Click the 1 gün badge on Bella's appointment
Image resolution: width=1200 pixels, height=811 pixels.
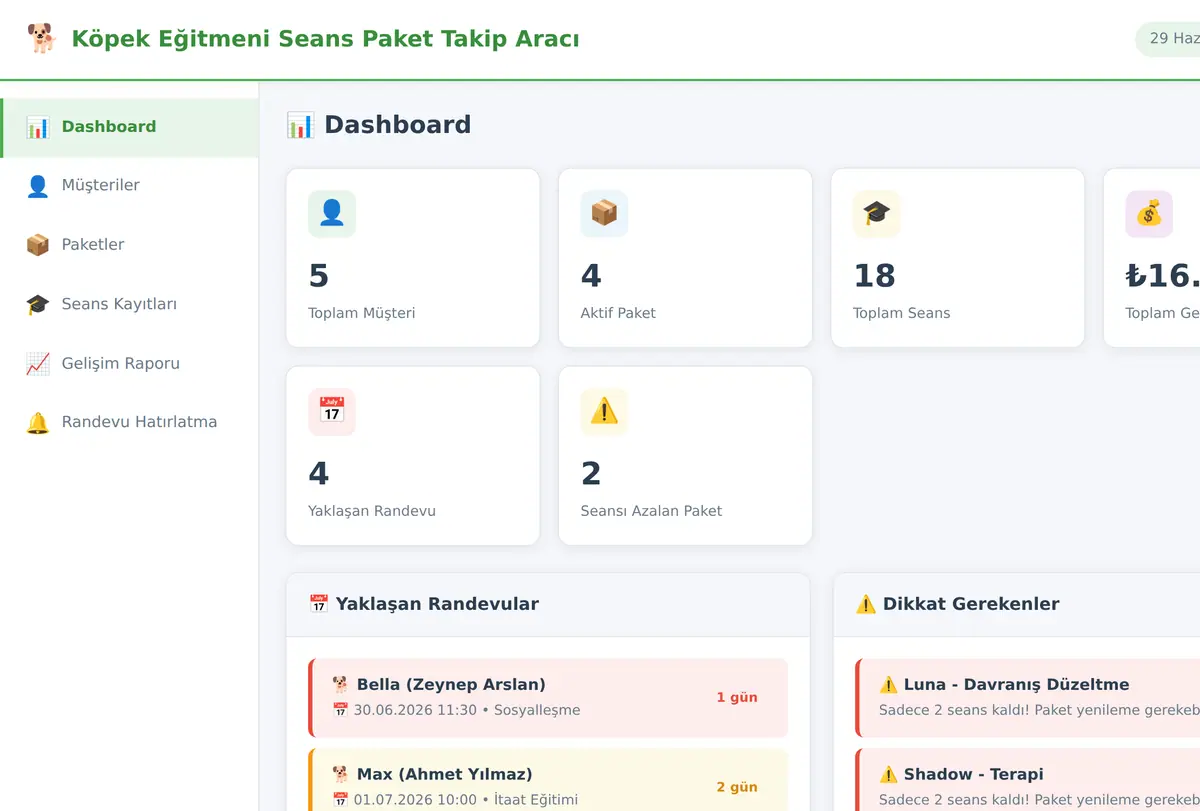tap(737, 698)
